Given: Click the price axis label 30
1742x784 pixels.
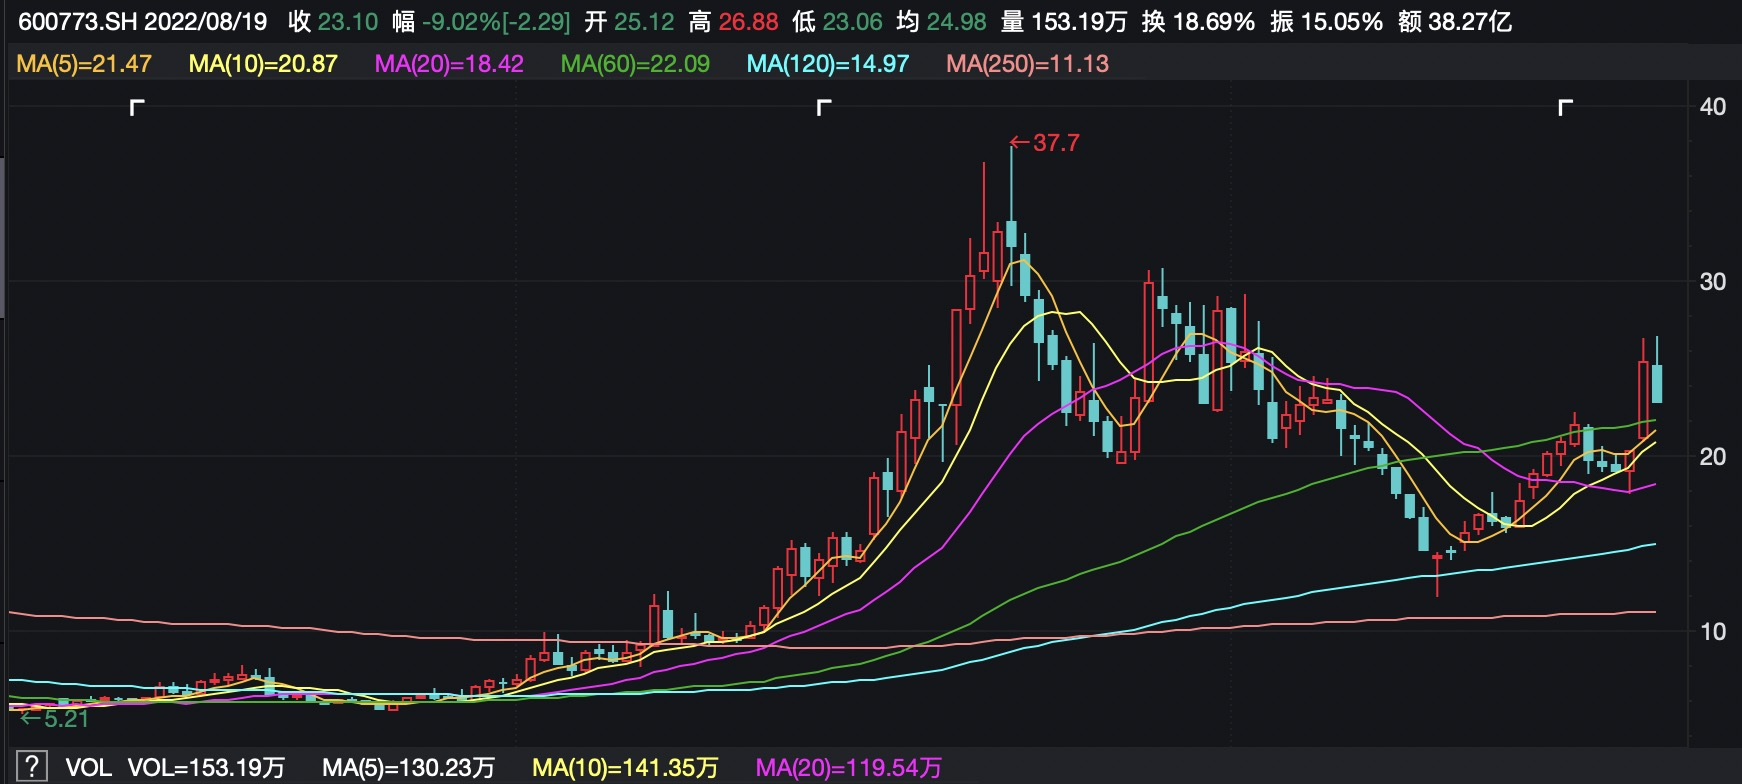Looking at the screenshot, I should coord(1712,282).
